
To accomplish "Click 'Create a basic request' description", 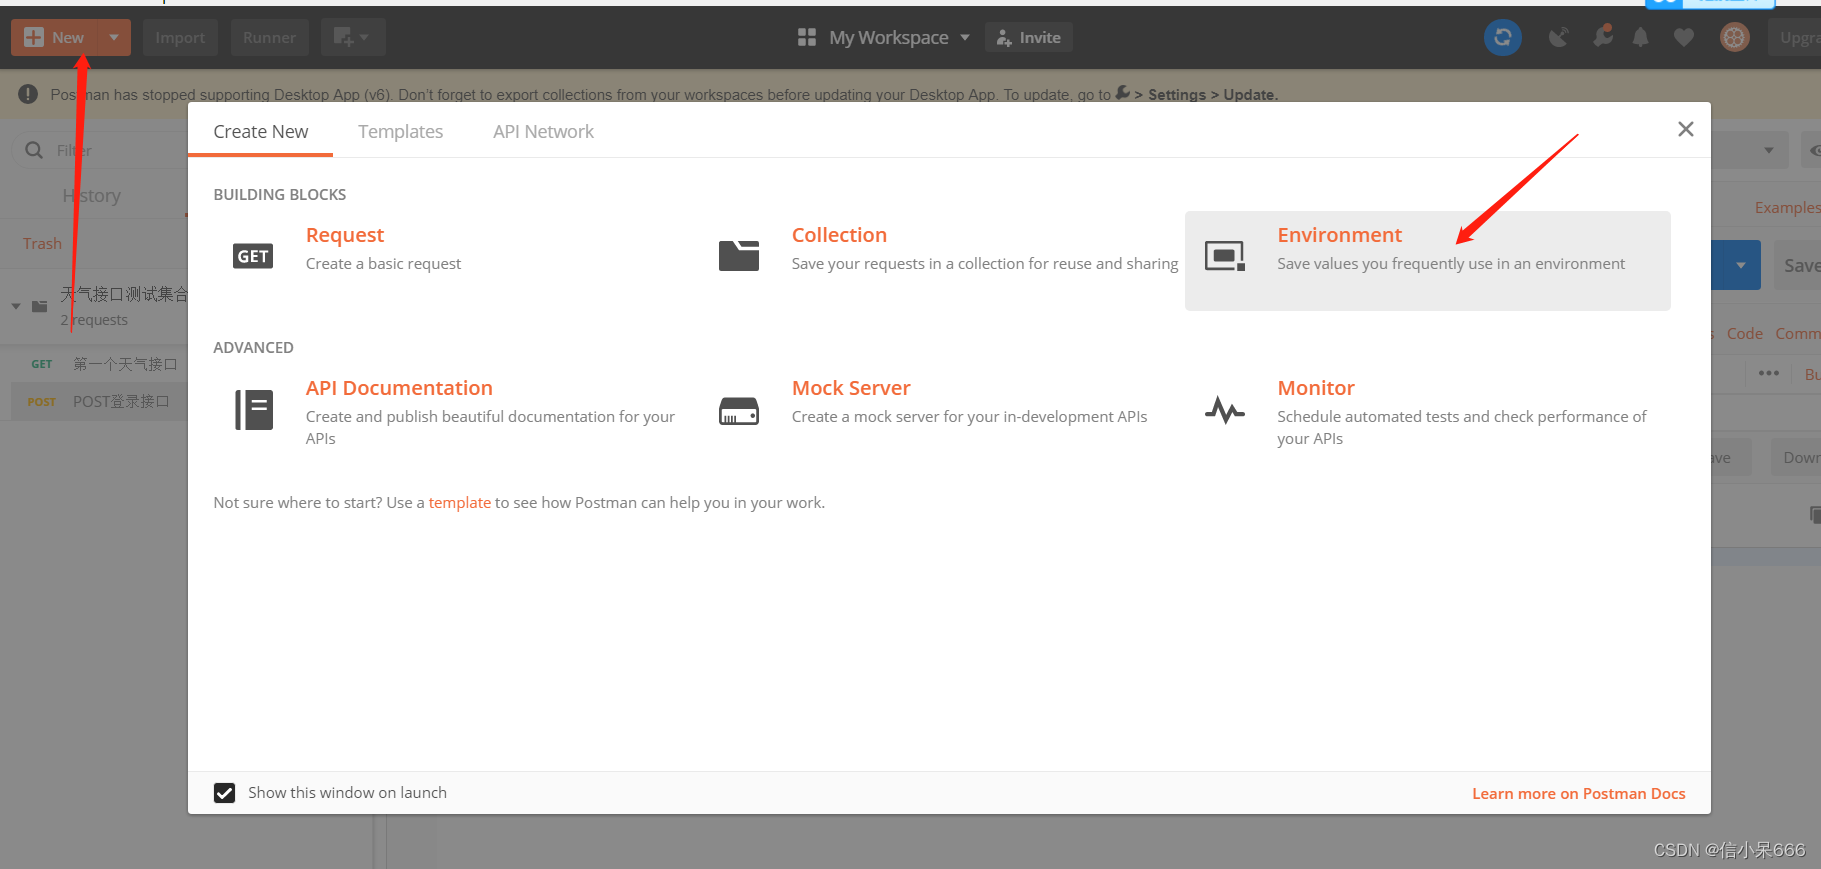I will (x=383, y=264).
